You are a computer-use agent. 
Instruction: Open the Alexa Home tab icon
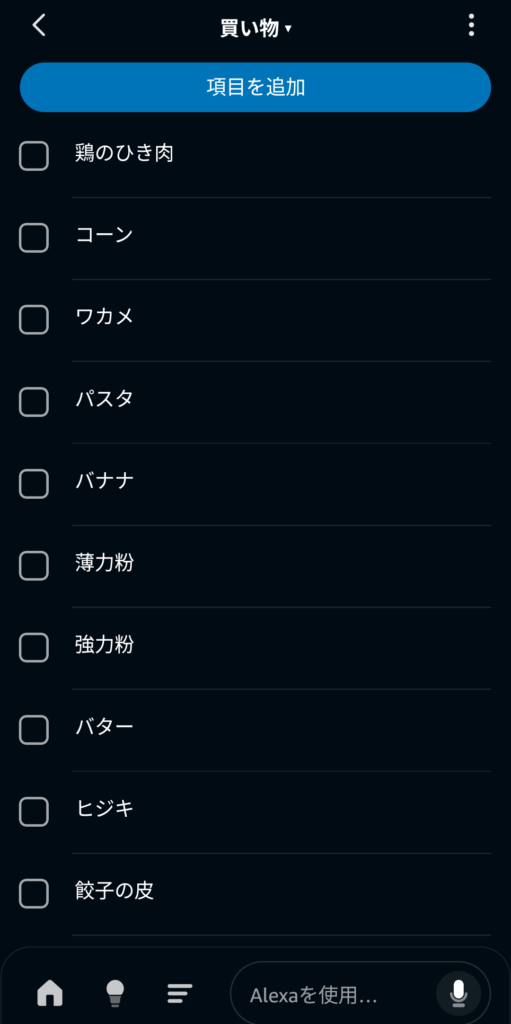pos(50,993)
